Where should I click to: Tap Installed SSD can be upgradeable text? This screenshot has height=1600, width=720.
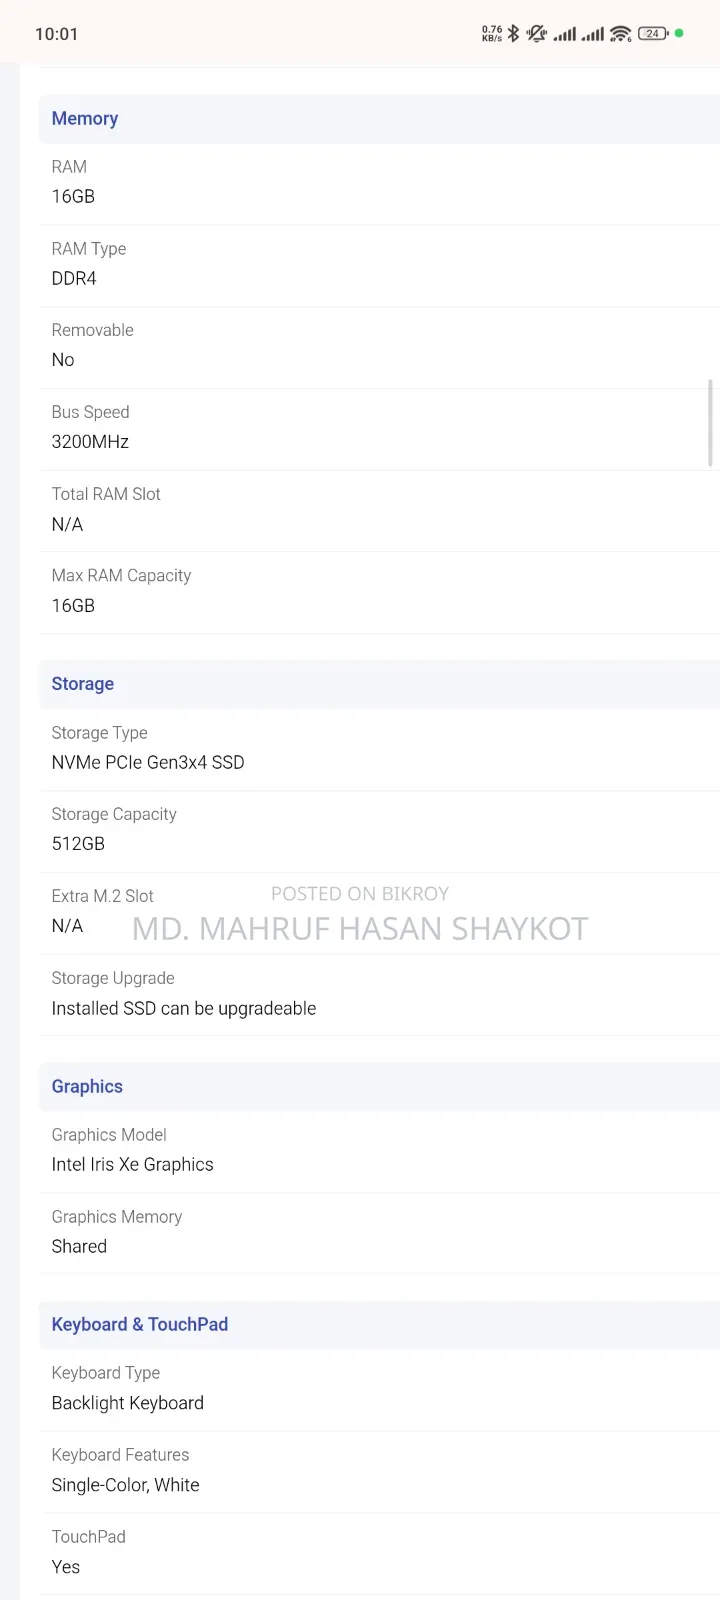coord(184,1009)
